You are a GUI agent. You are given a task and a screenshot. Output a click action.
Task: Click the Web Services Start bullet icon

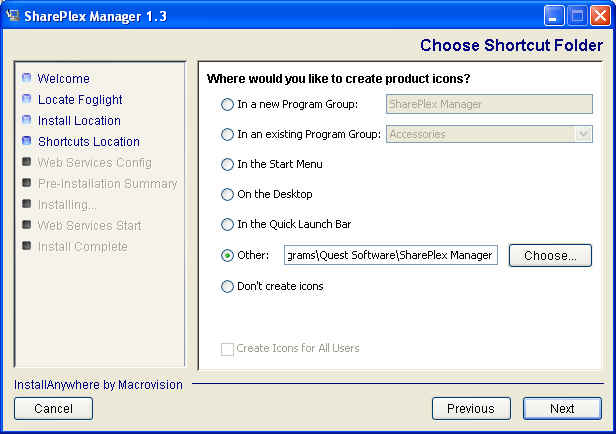pyautogui.click(x=27, y=225)
